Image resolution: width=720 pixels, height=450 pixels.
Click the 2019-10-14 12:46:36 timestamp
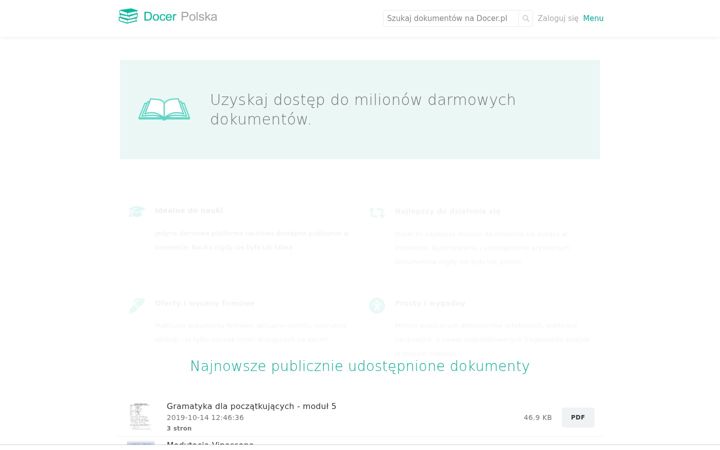click(x=205, y=417)
